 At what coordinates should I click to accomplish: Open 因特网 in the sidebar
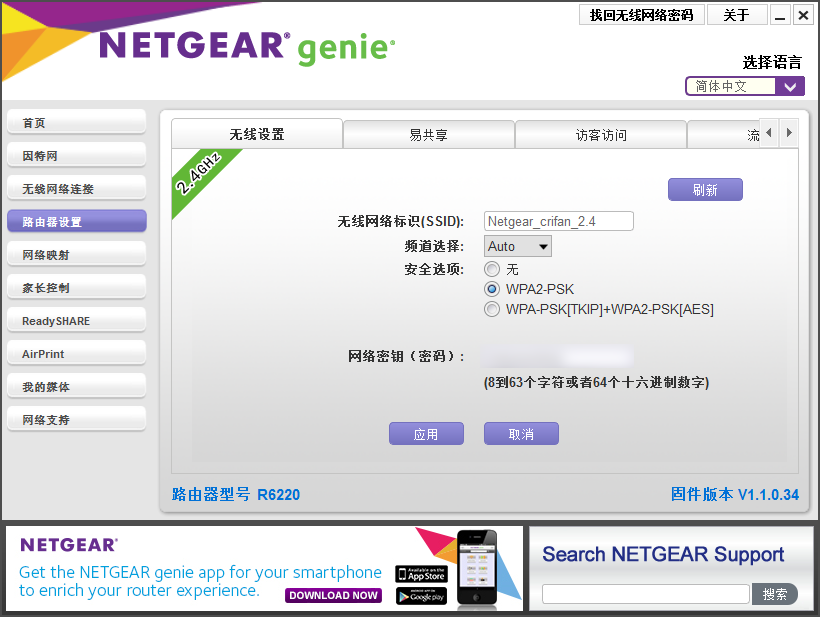click(x=76, y=155)
